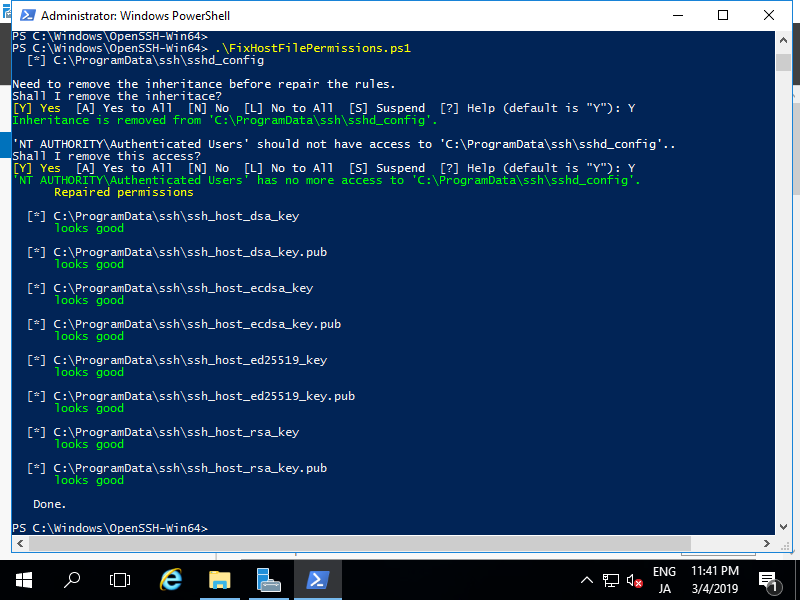The height and width of the screenshot is (600, 800).
Task: Maximize the PowerShell window
Action: [723, 15]
